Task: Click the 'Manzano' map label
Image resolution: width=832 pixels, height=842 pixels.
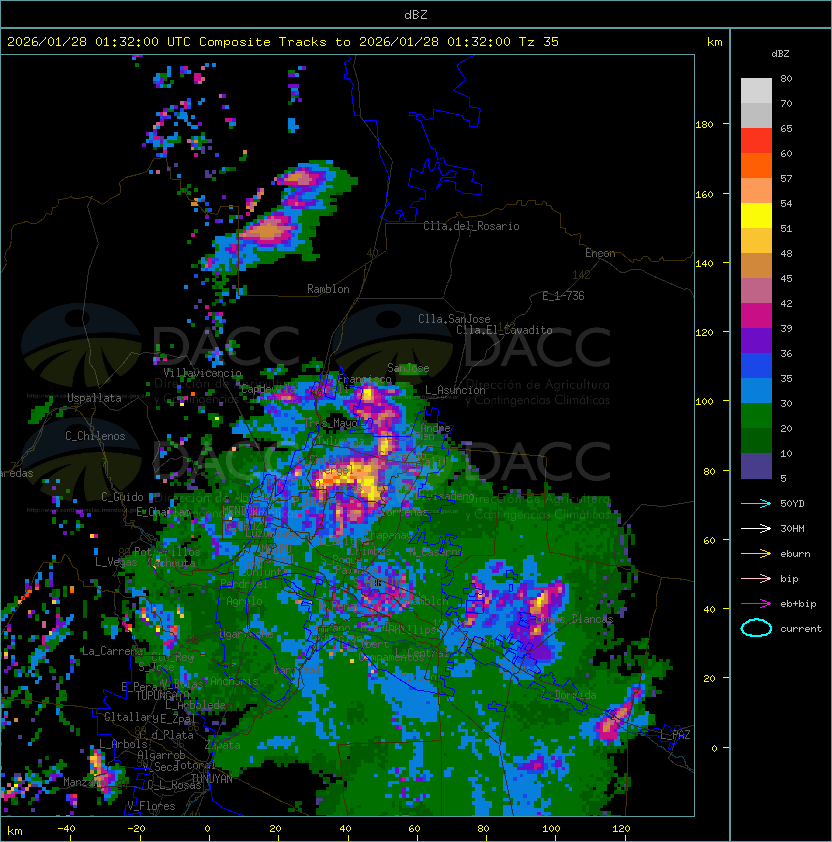Action: click(x=84, y=782)
